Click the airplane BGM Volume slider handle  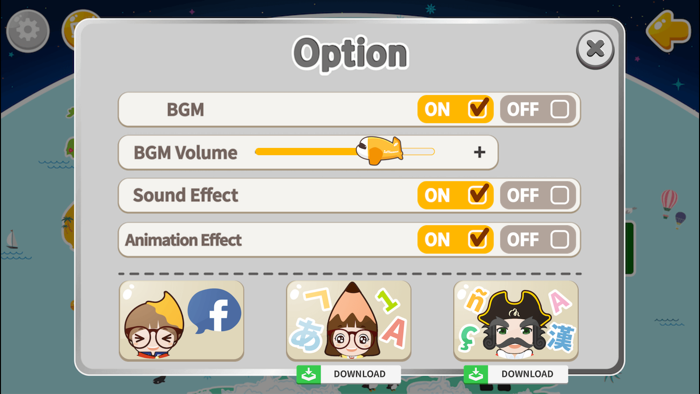click(x=379, y=150)
